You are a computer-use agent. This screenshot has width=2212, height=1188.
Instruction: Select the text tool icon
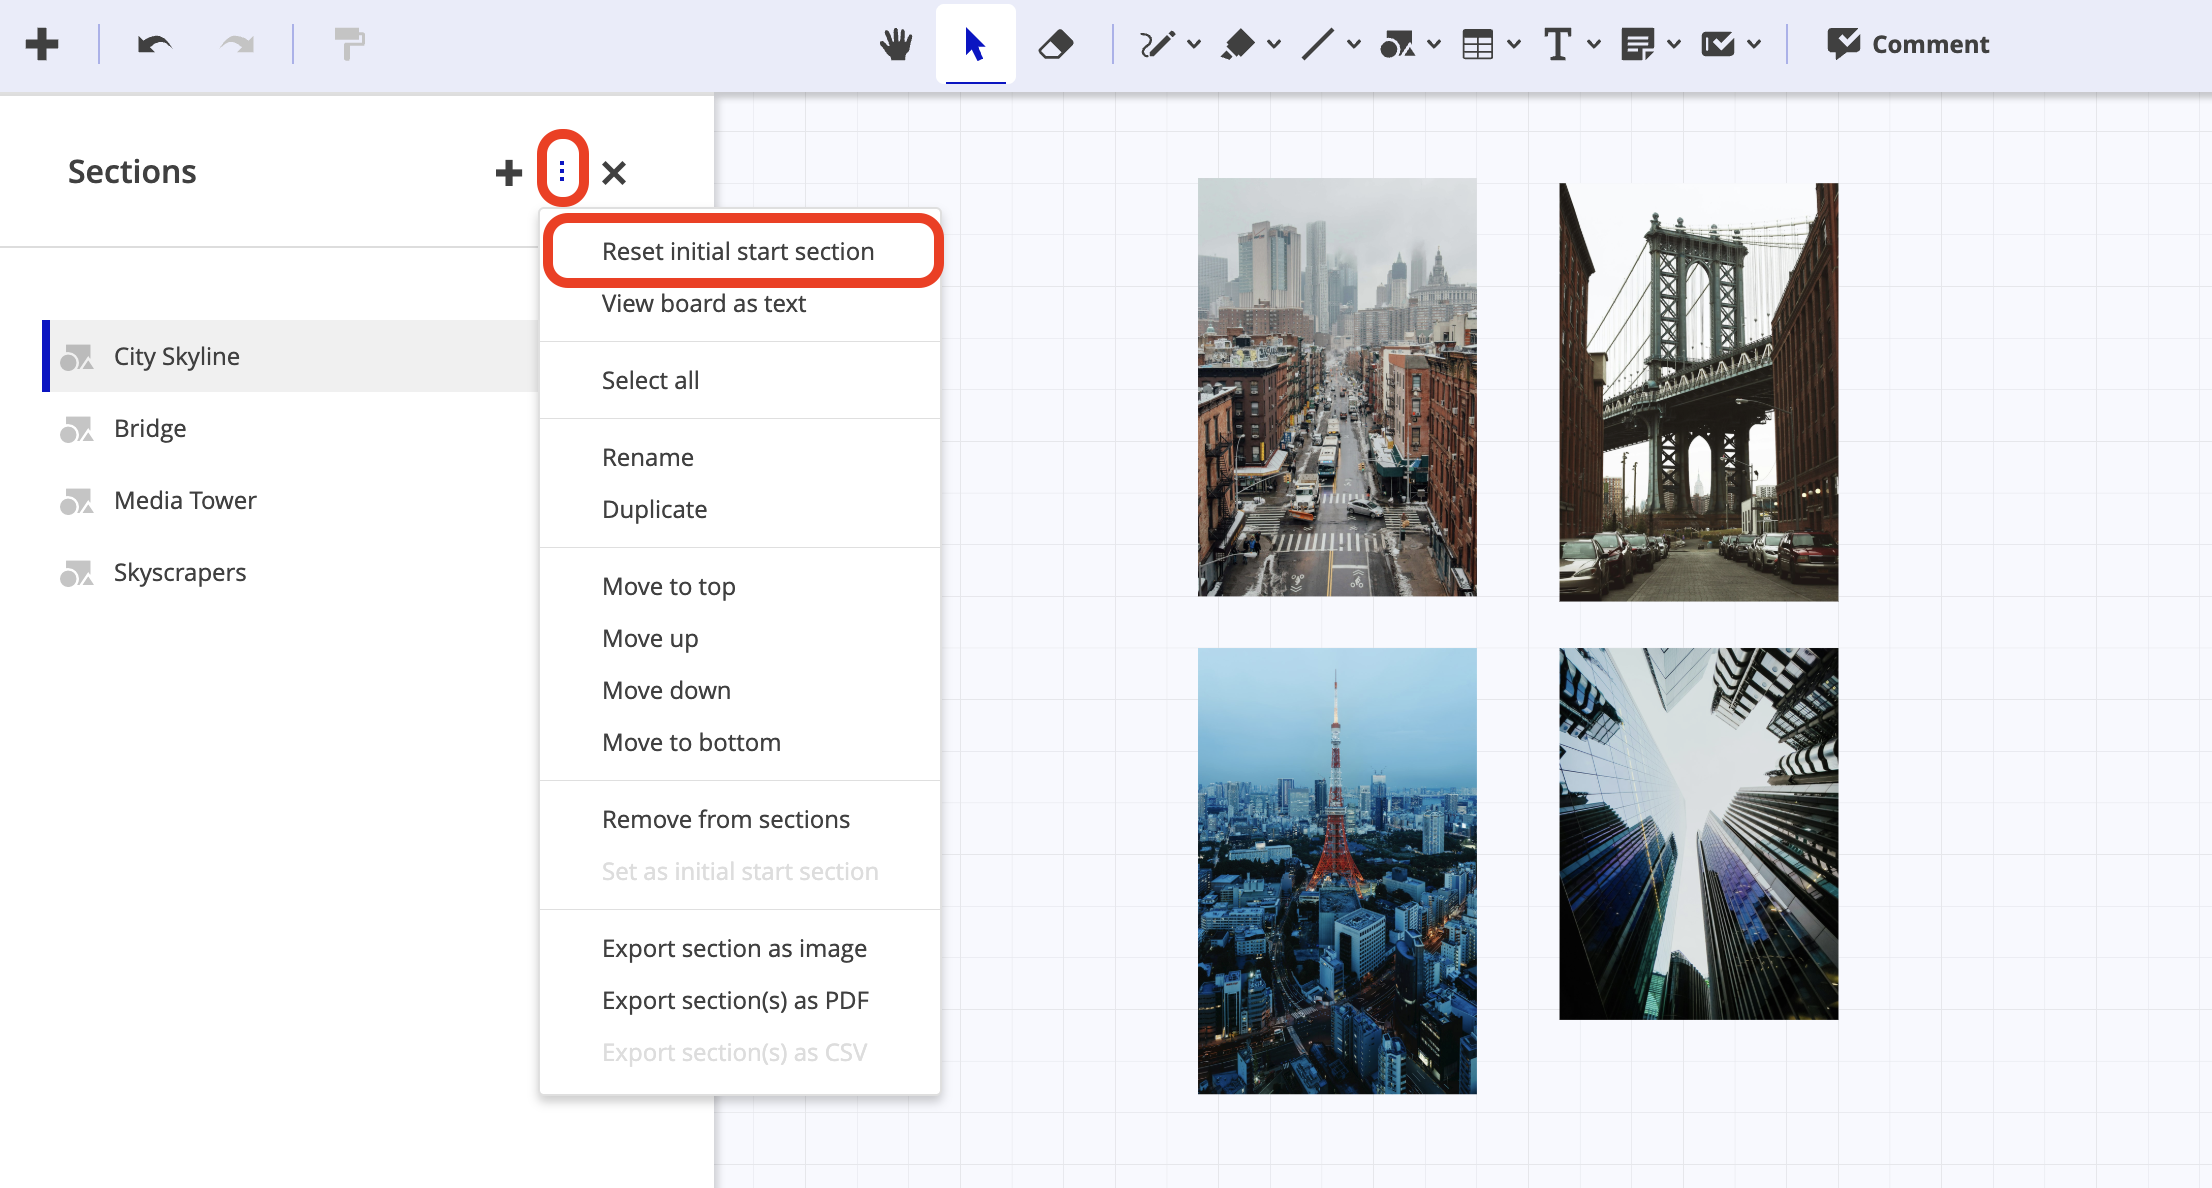(x=1557, y=44)
